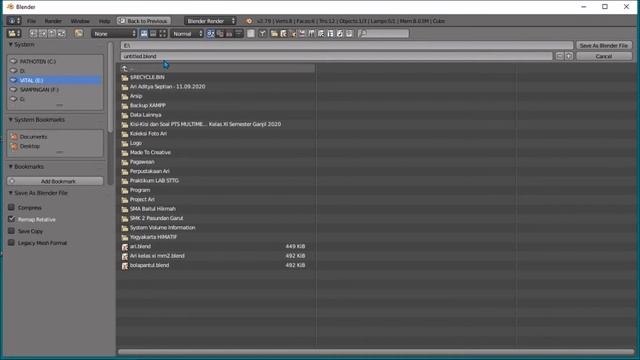Image resolution: width=640 pixels, height=360 pixels.
Task: Toggle the font files filter
Action: click(x=331, y=33)
